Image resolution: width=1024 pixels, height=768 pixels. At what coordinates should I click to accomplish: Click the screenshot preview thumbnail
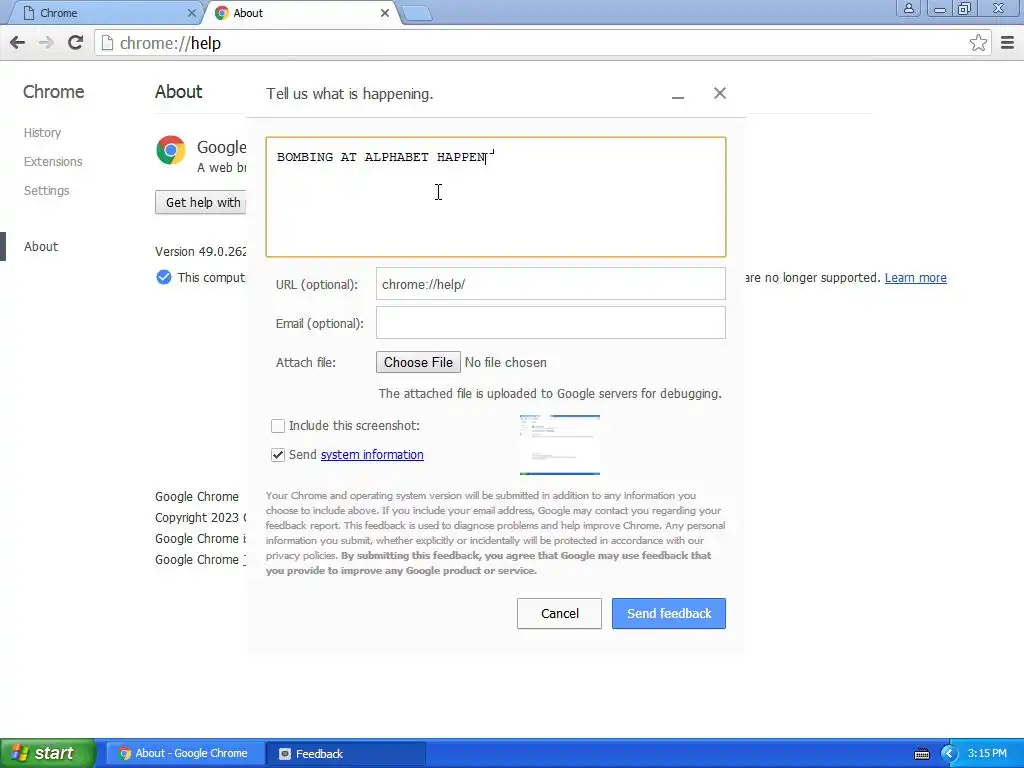click(560, 445)
